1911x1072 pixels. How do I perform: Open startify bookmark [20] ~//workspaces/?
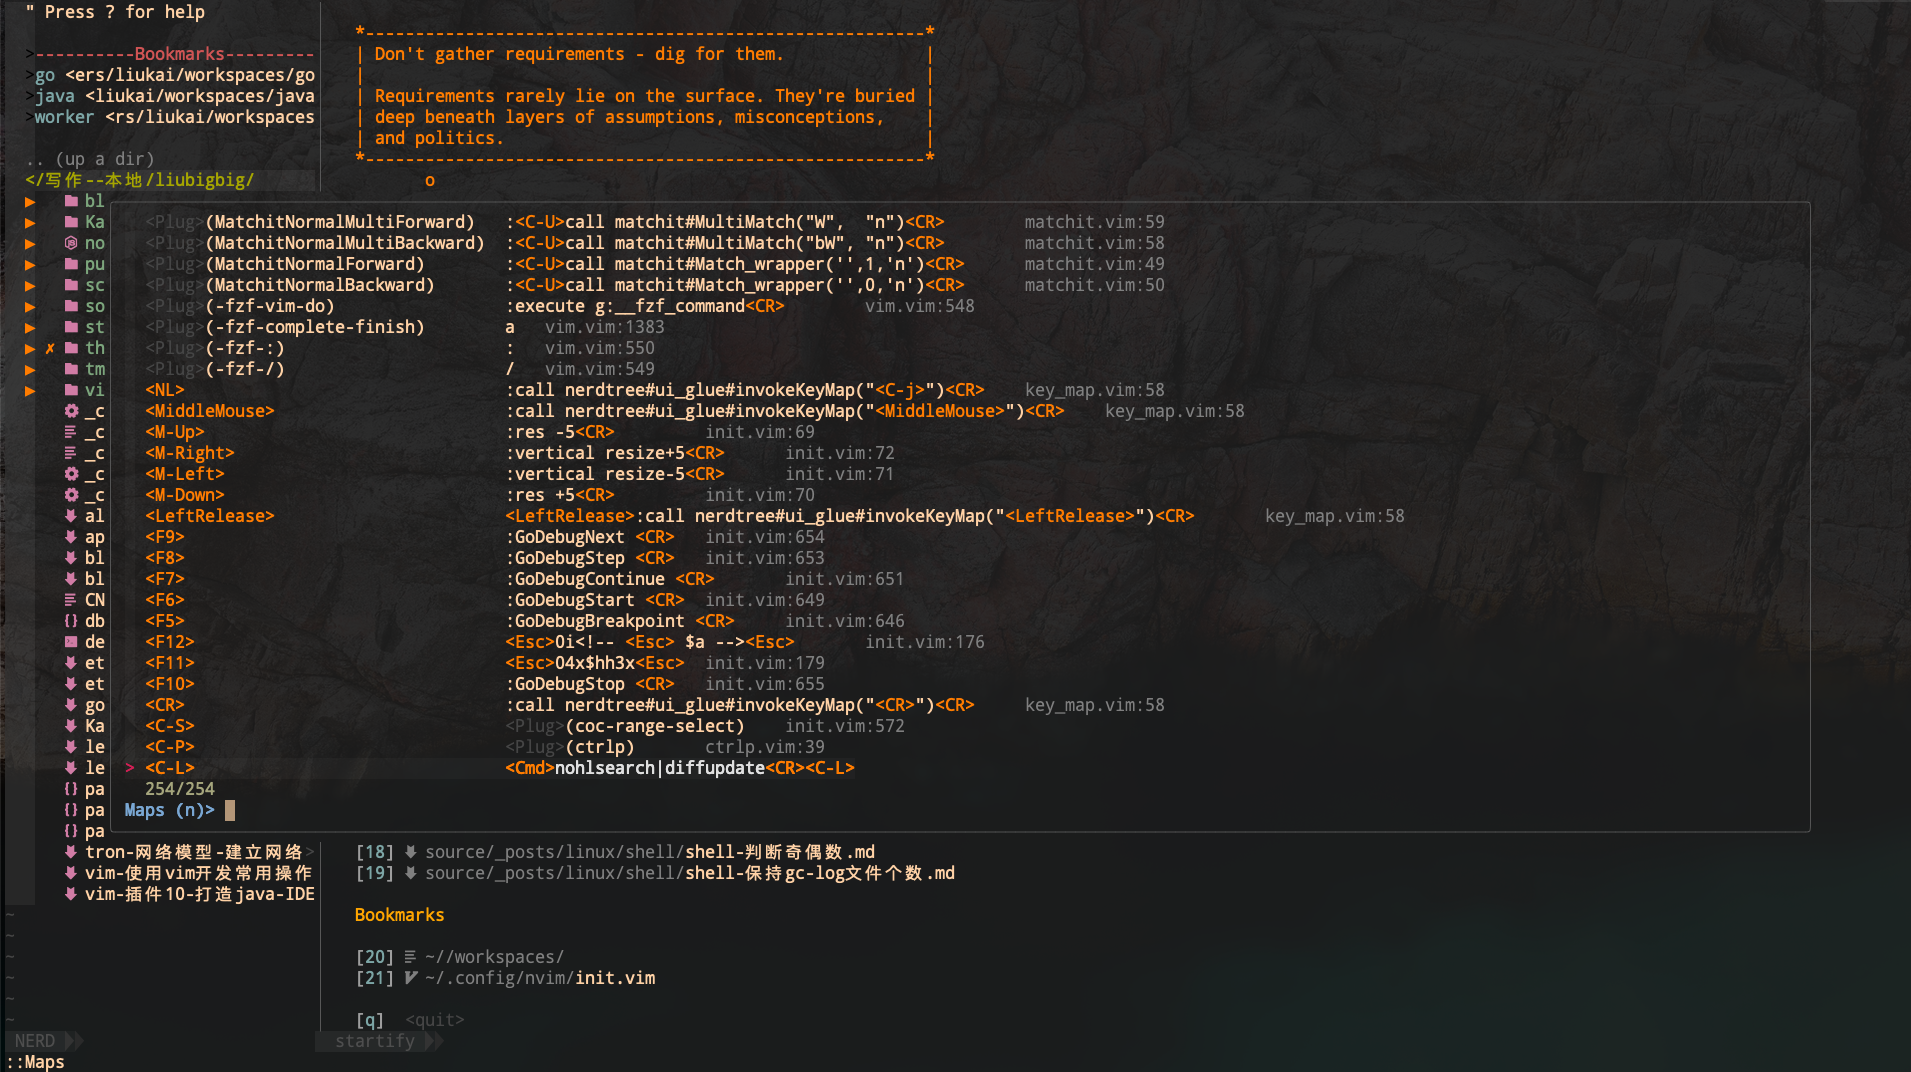click(x=460, y=957)
